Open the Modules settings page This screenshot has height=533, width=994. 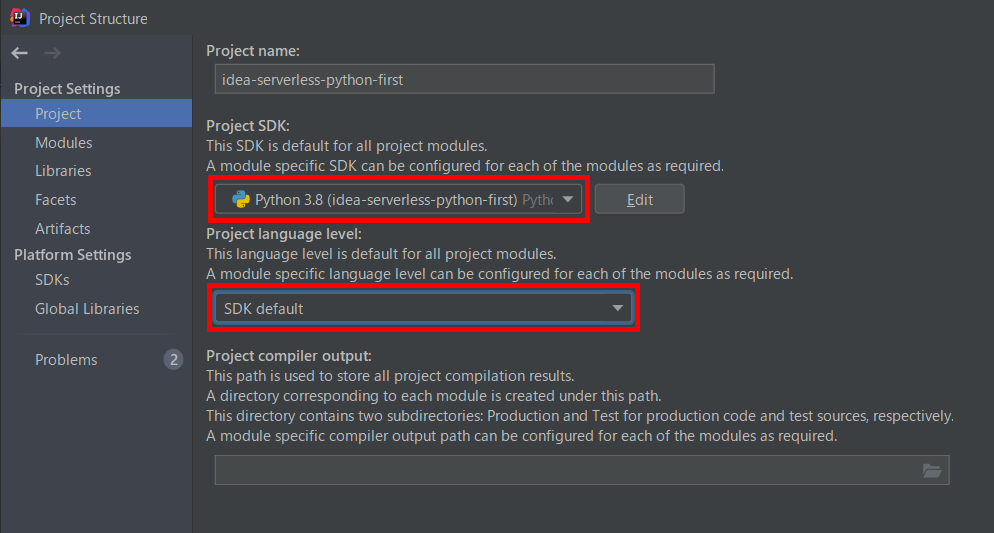(63, 143)
